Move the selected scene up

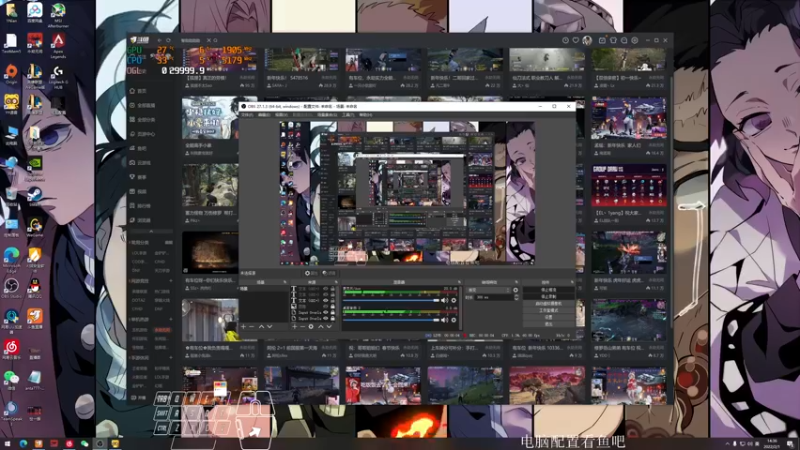point(261,327)
